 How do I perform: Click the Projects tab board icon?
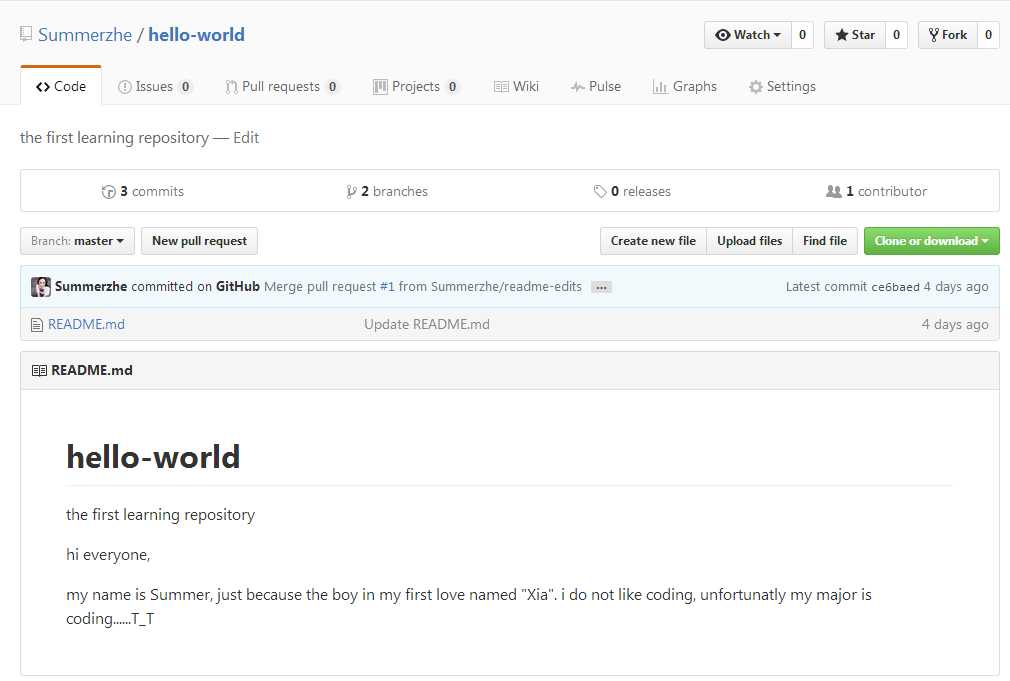click(x=380, y=87)
